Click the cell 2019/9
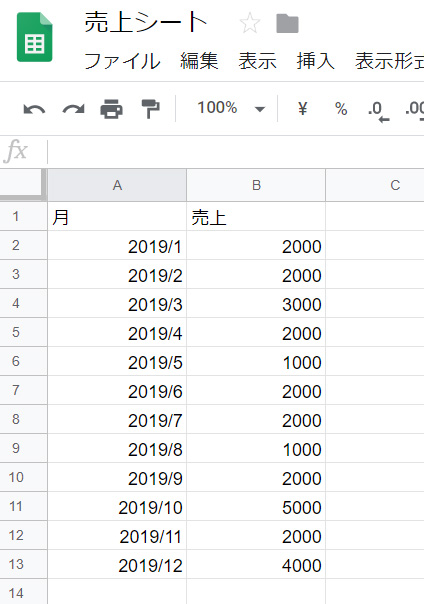424x604 pixels. tap(117, 477)
